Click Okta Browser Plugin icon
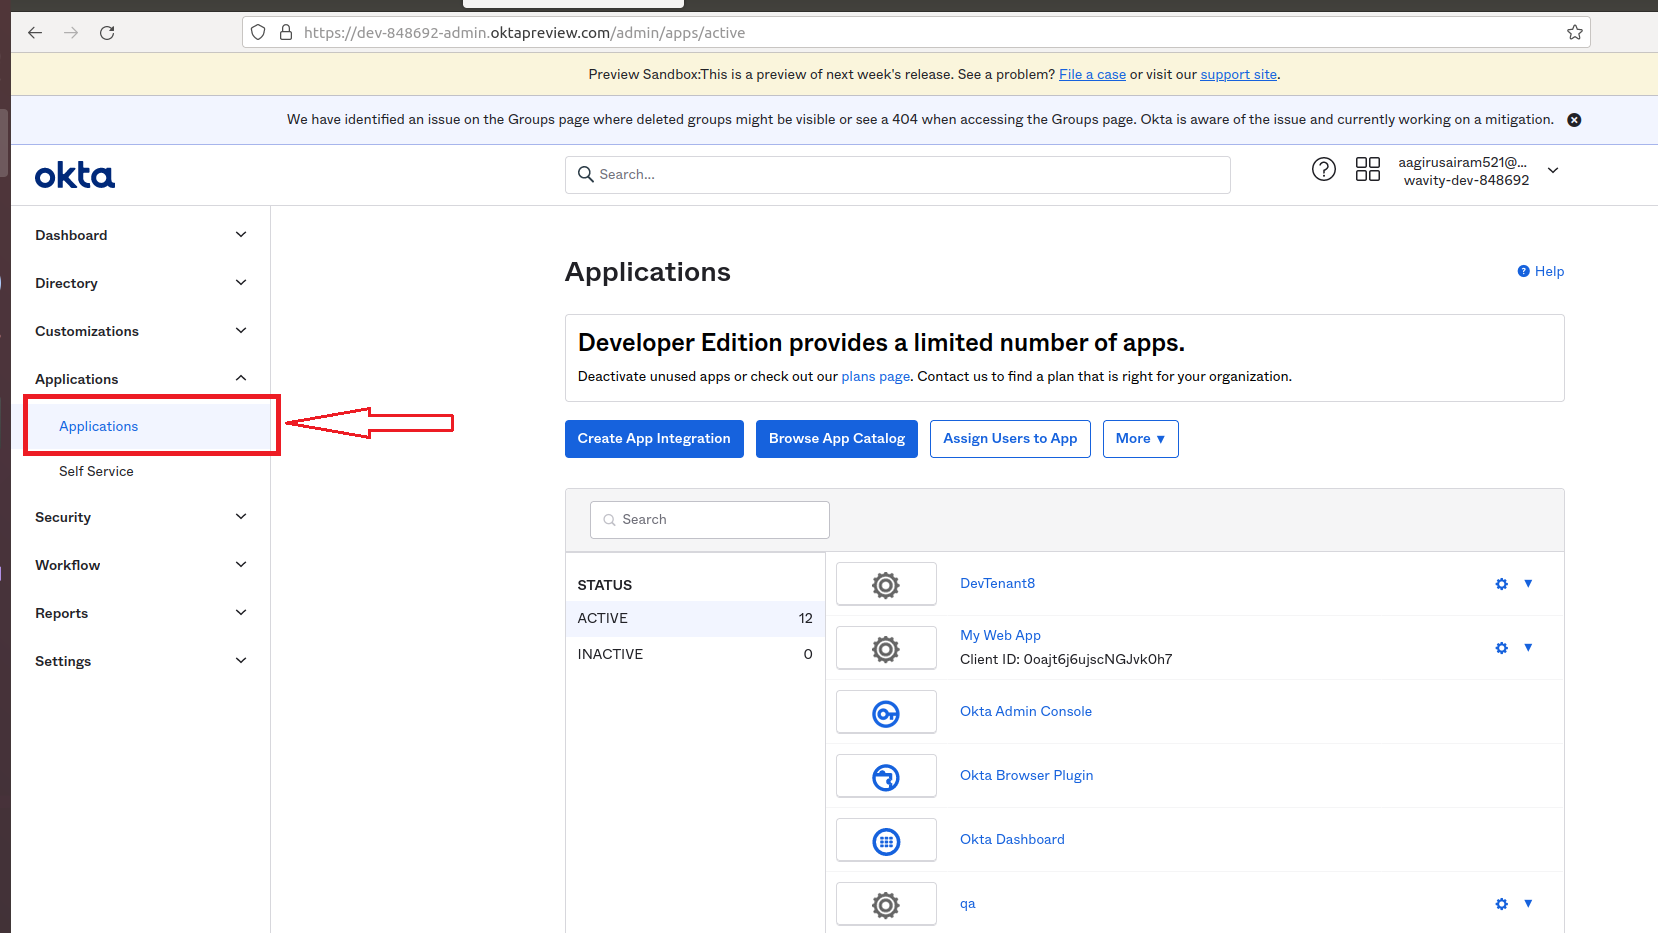Image resolution: width=1658 pixels, height=933 pixels. 886,776
